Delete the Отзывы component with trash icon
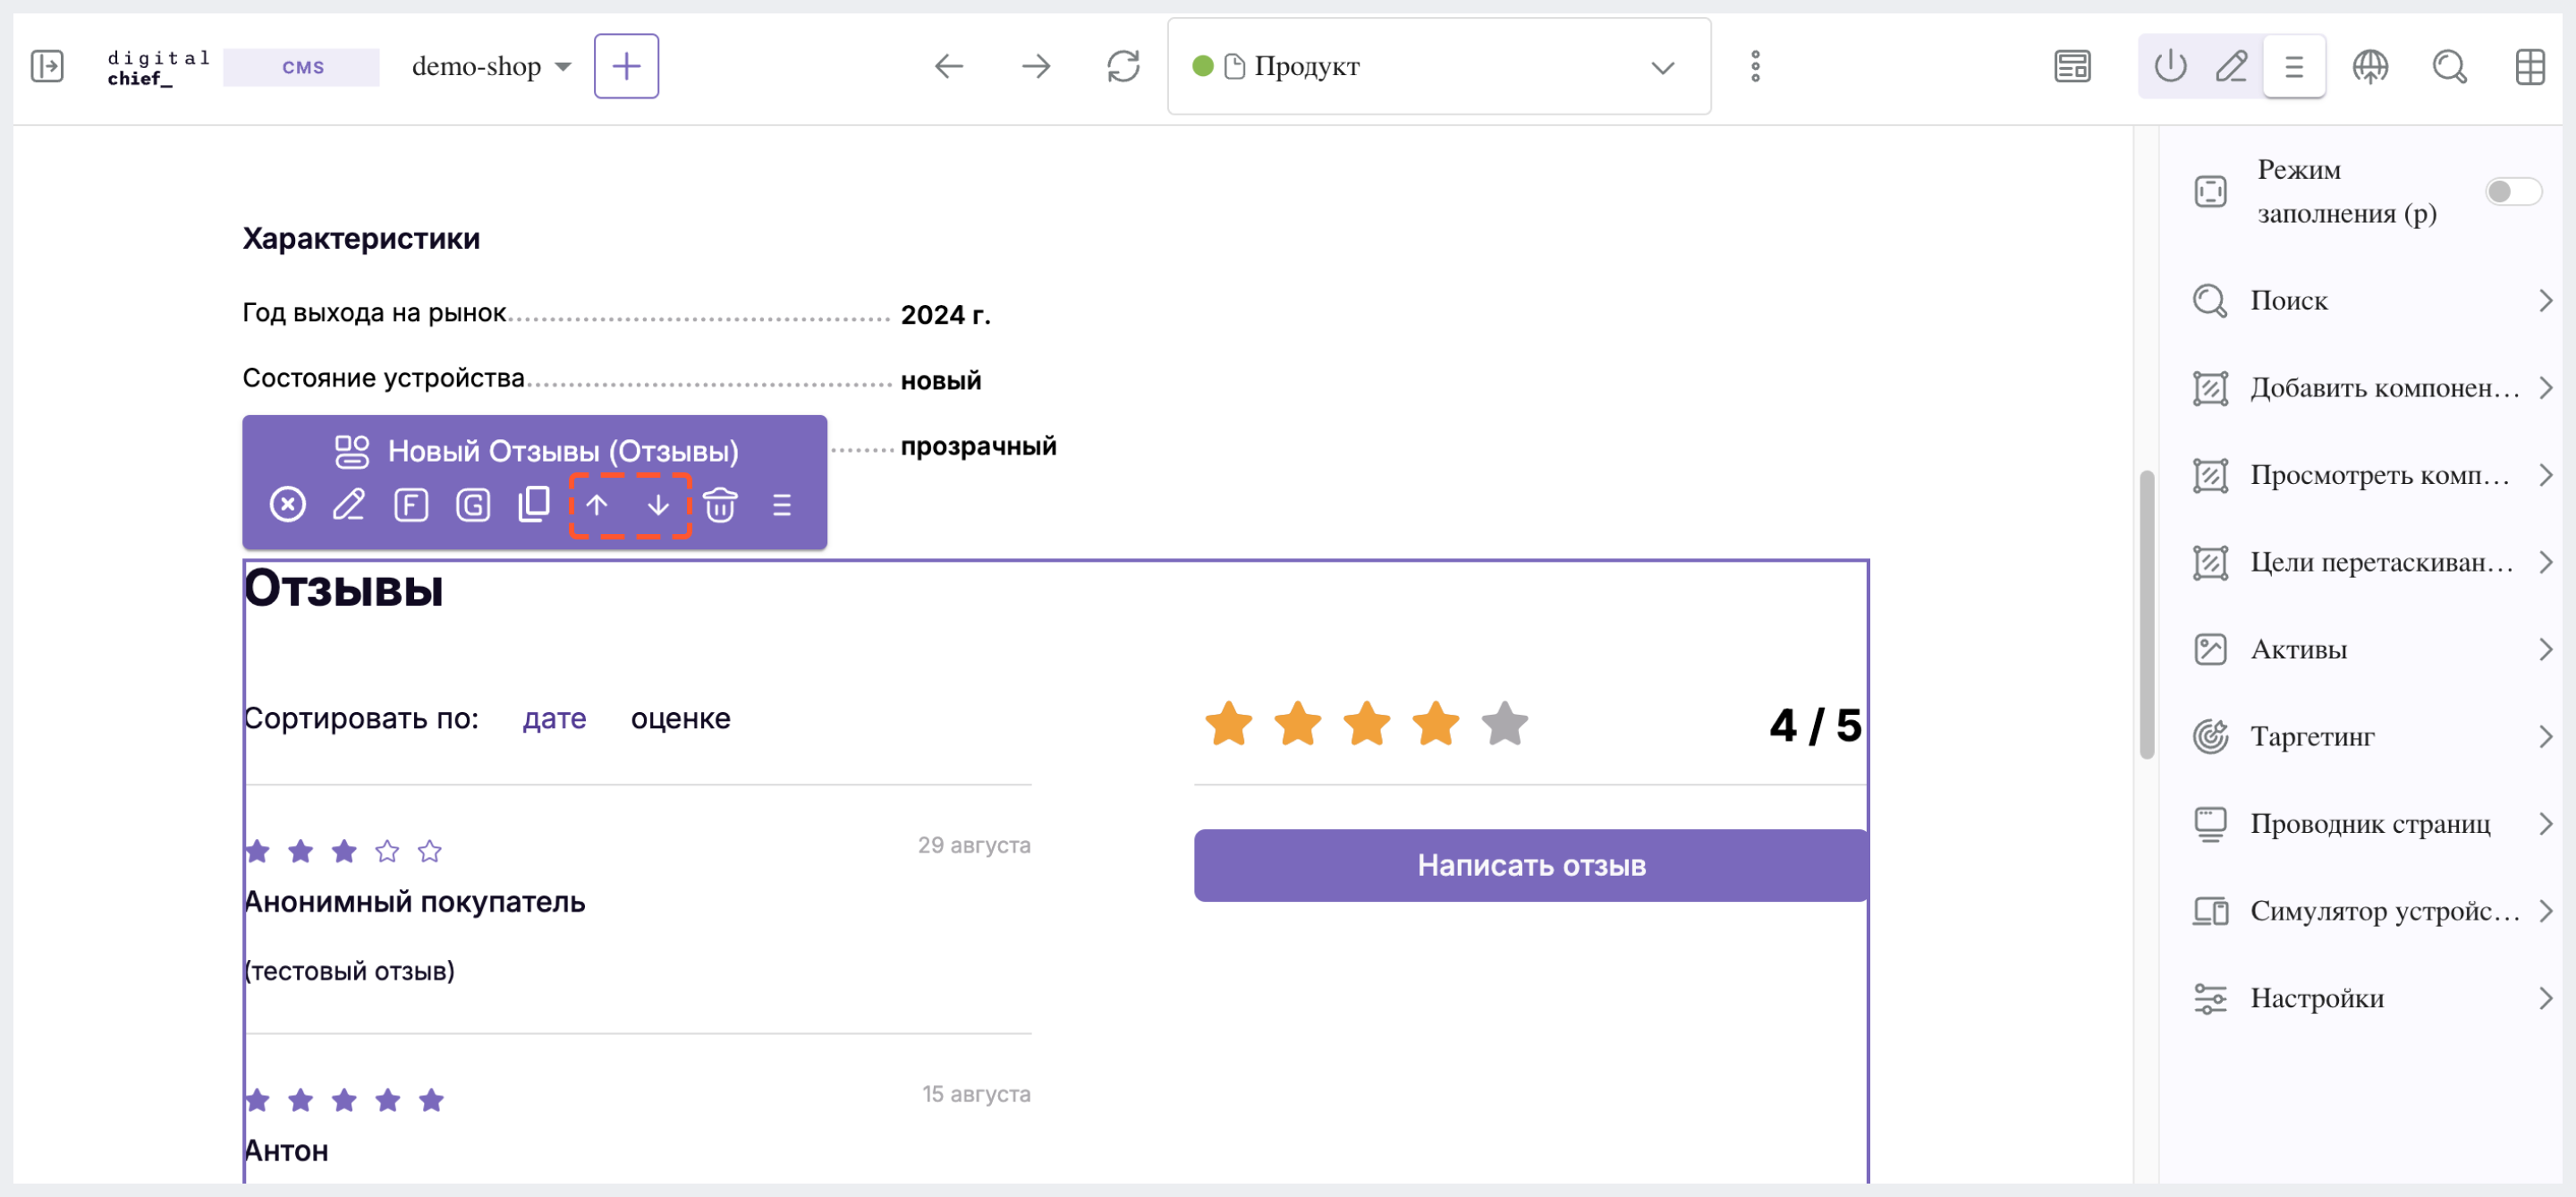The image size is (2576, 1197). [720, 505]
